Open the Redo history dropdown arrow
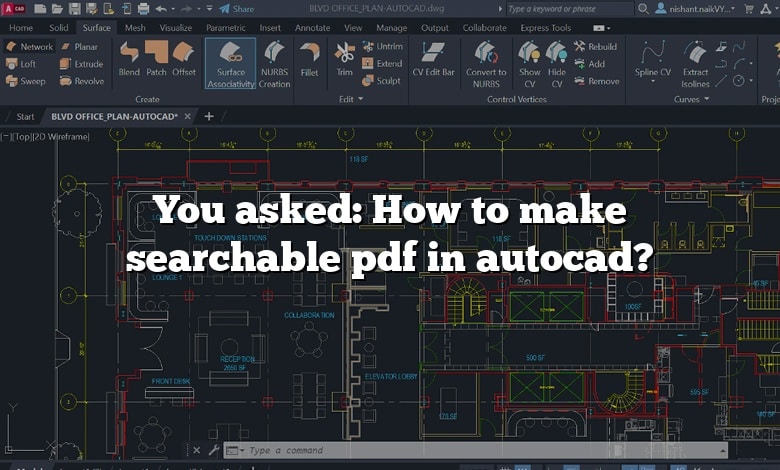Viewport: 780px width, 470px height. pos(198,8)
